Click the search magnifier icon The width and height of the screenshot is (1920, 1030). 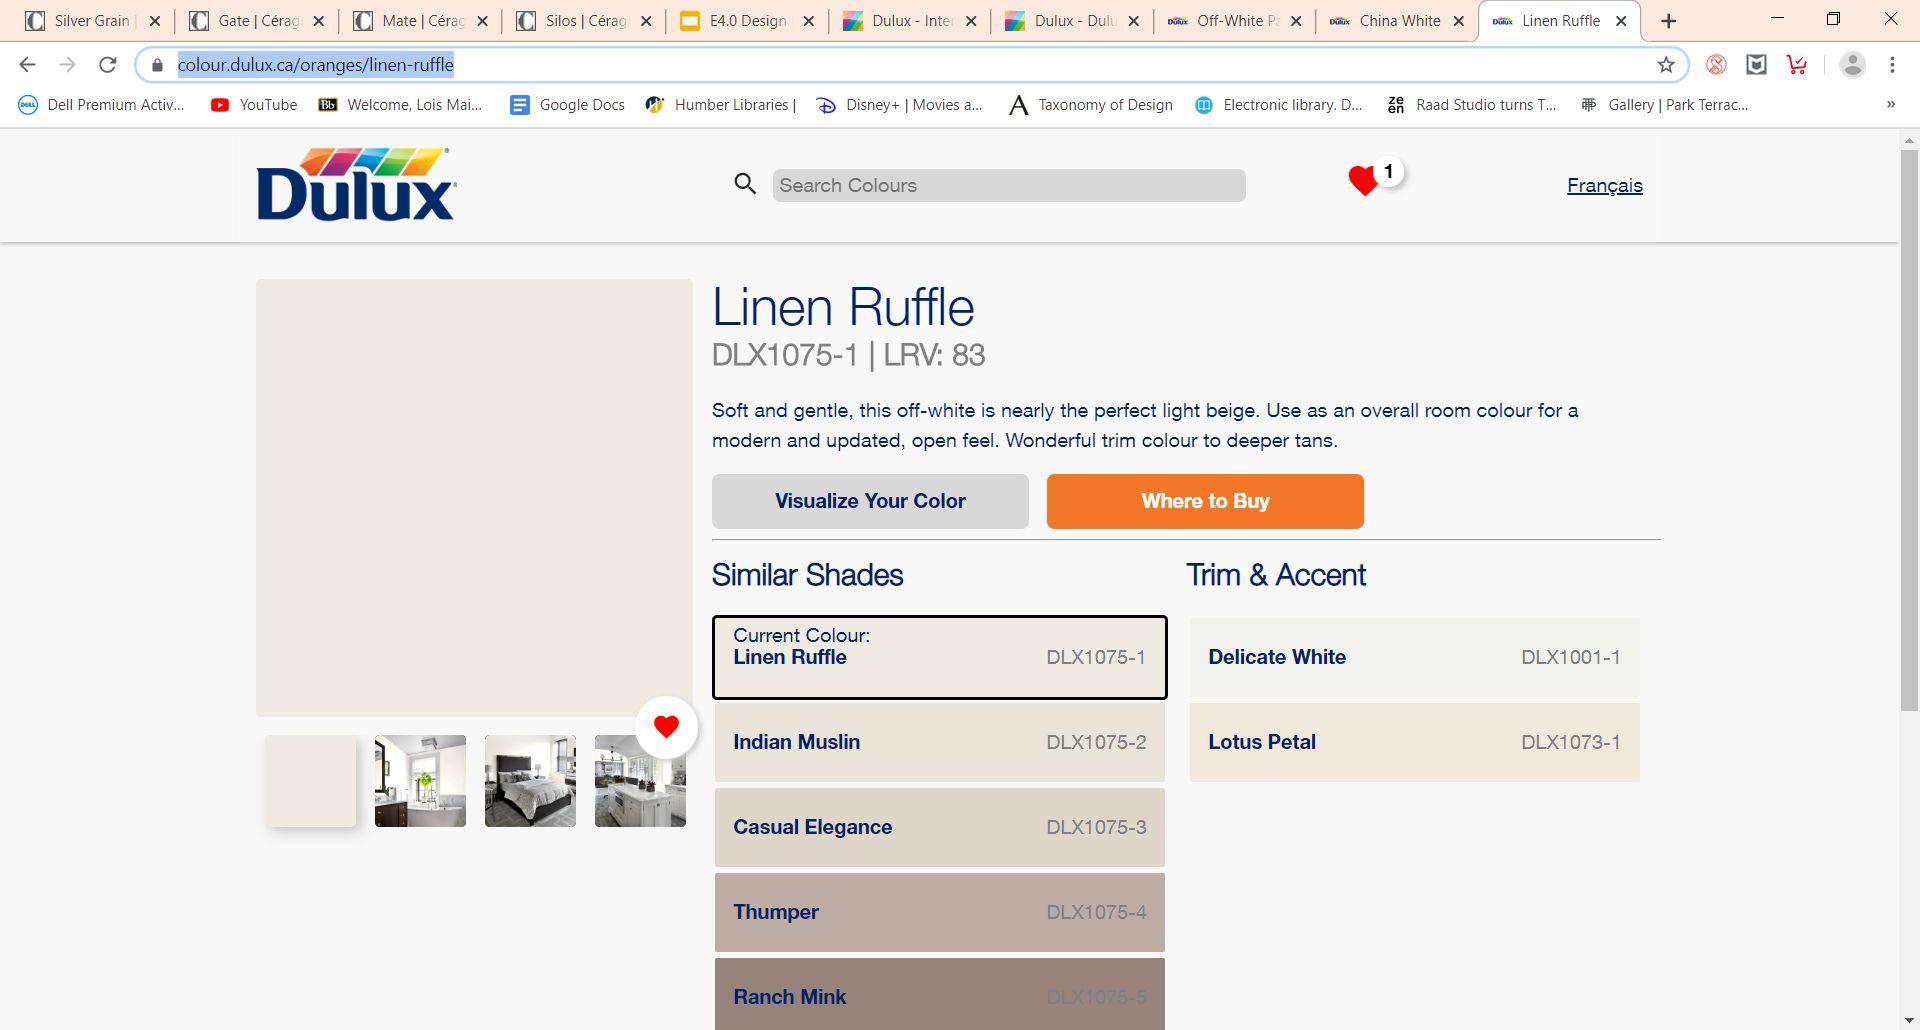coord(745,184)
